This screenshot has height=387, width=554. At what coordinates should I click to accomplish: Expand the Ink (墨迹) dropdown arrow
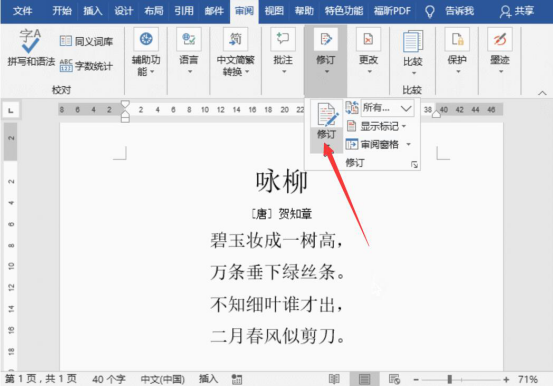point(501,71)
